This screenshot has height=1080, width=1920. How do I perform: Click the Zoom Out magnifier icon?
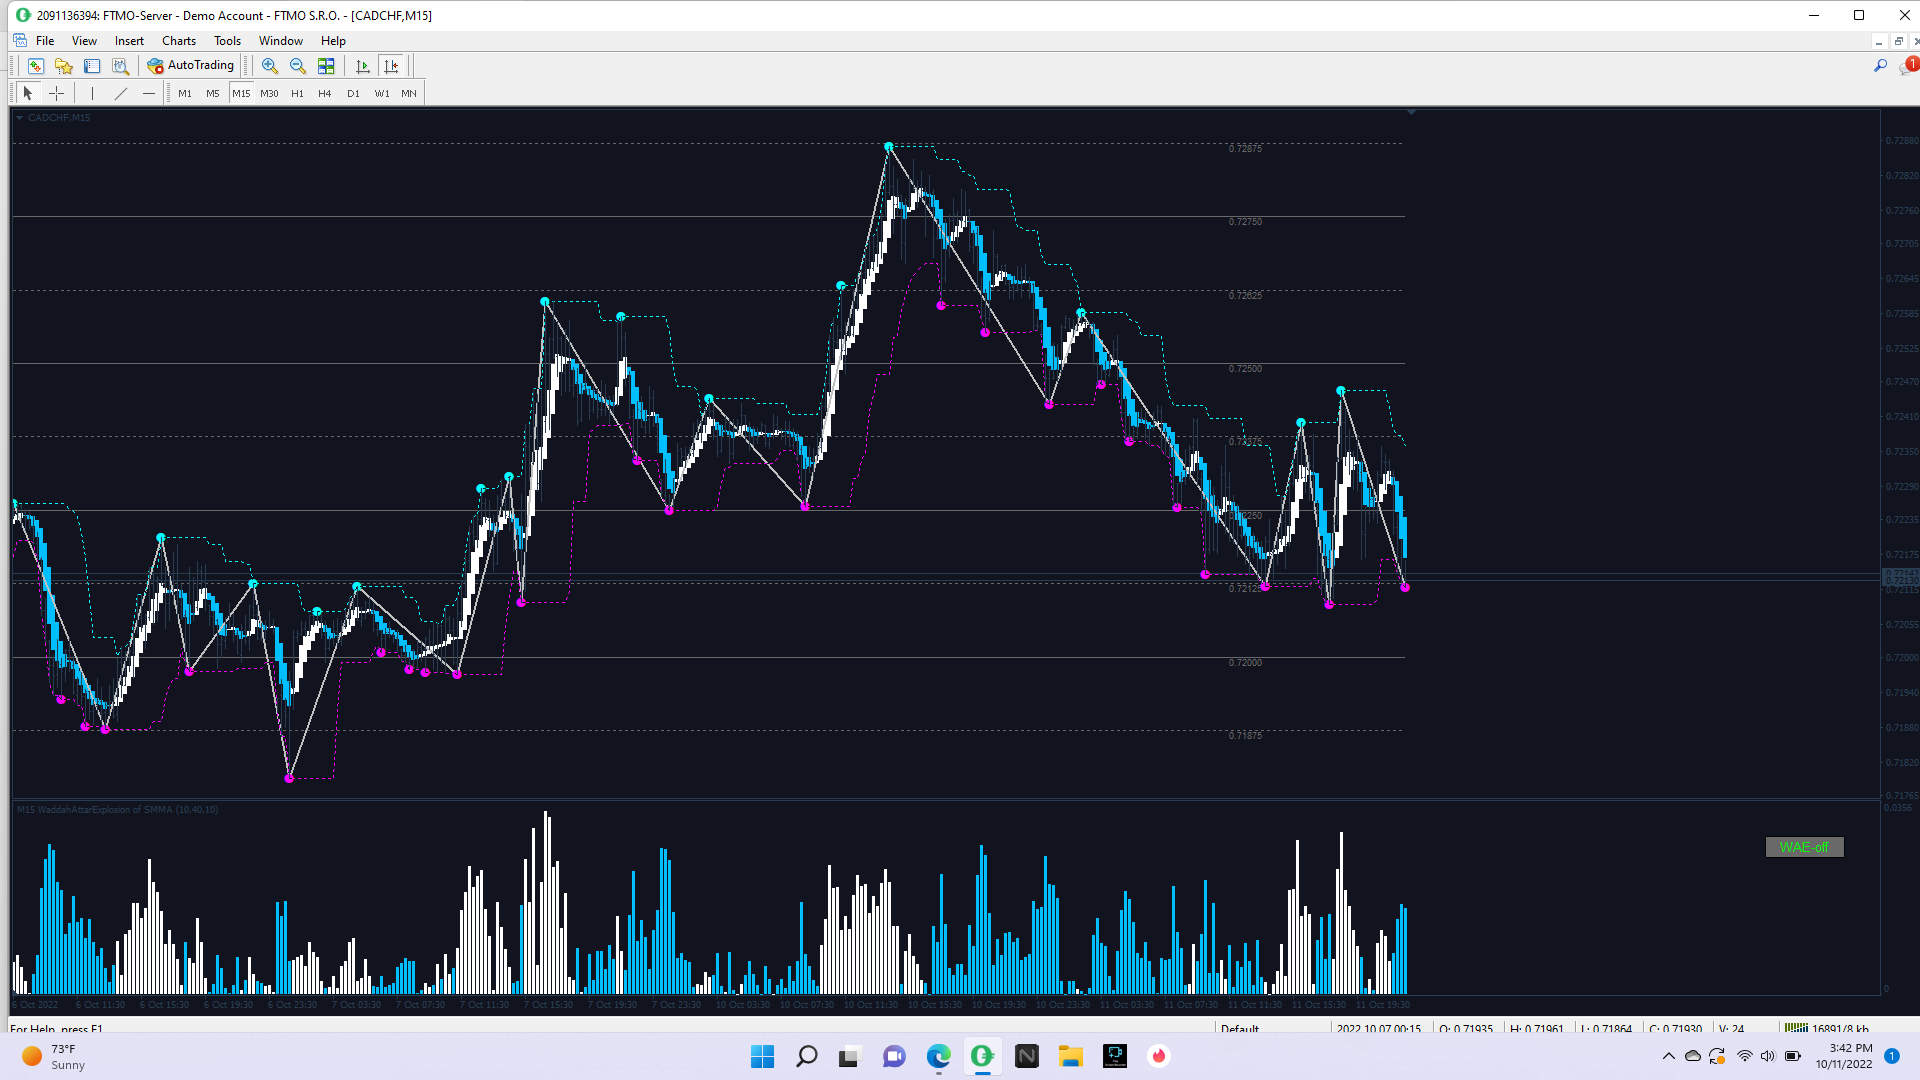pyautogui.click(x=298, y=66)
